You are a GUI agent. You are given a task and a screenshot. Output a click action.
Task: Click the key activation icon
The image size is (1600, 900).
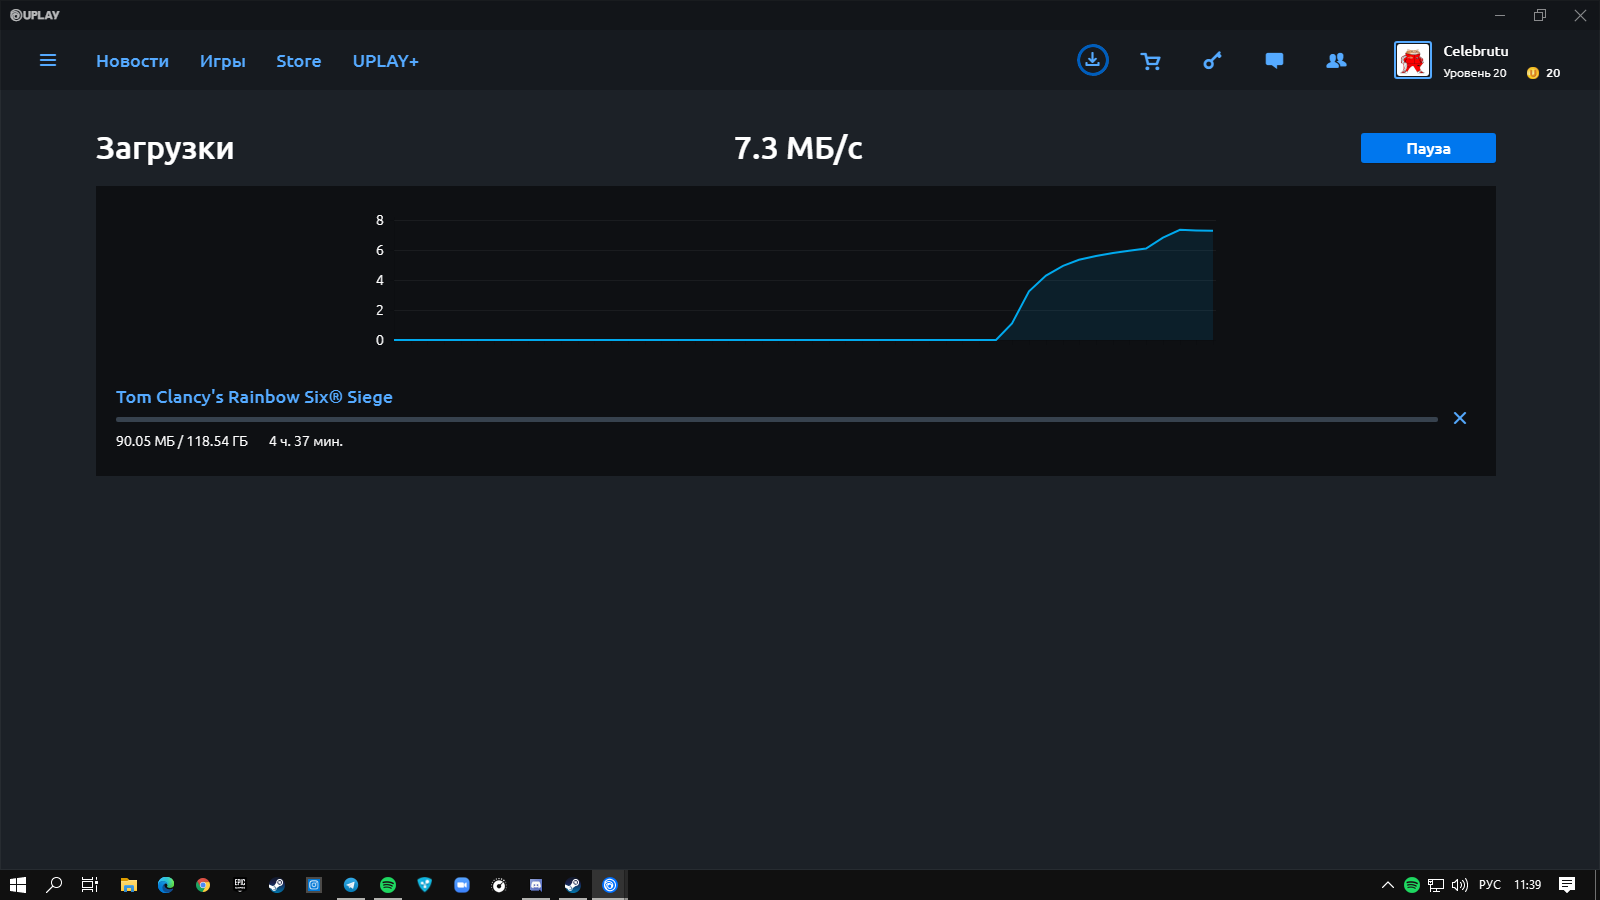[x=1212, y=61]
